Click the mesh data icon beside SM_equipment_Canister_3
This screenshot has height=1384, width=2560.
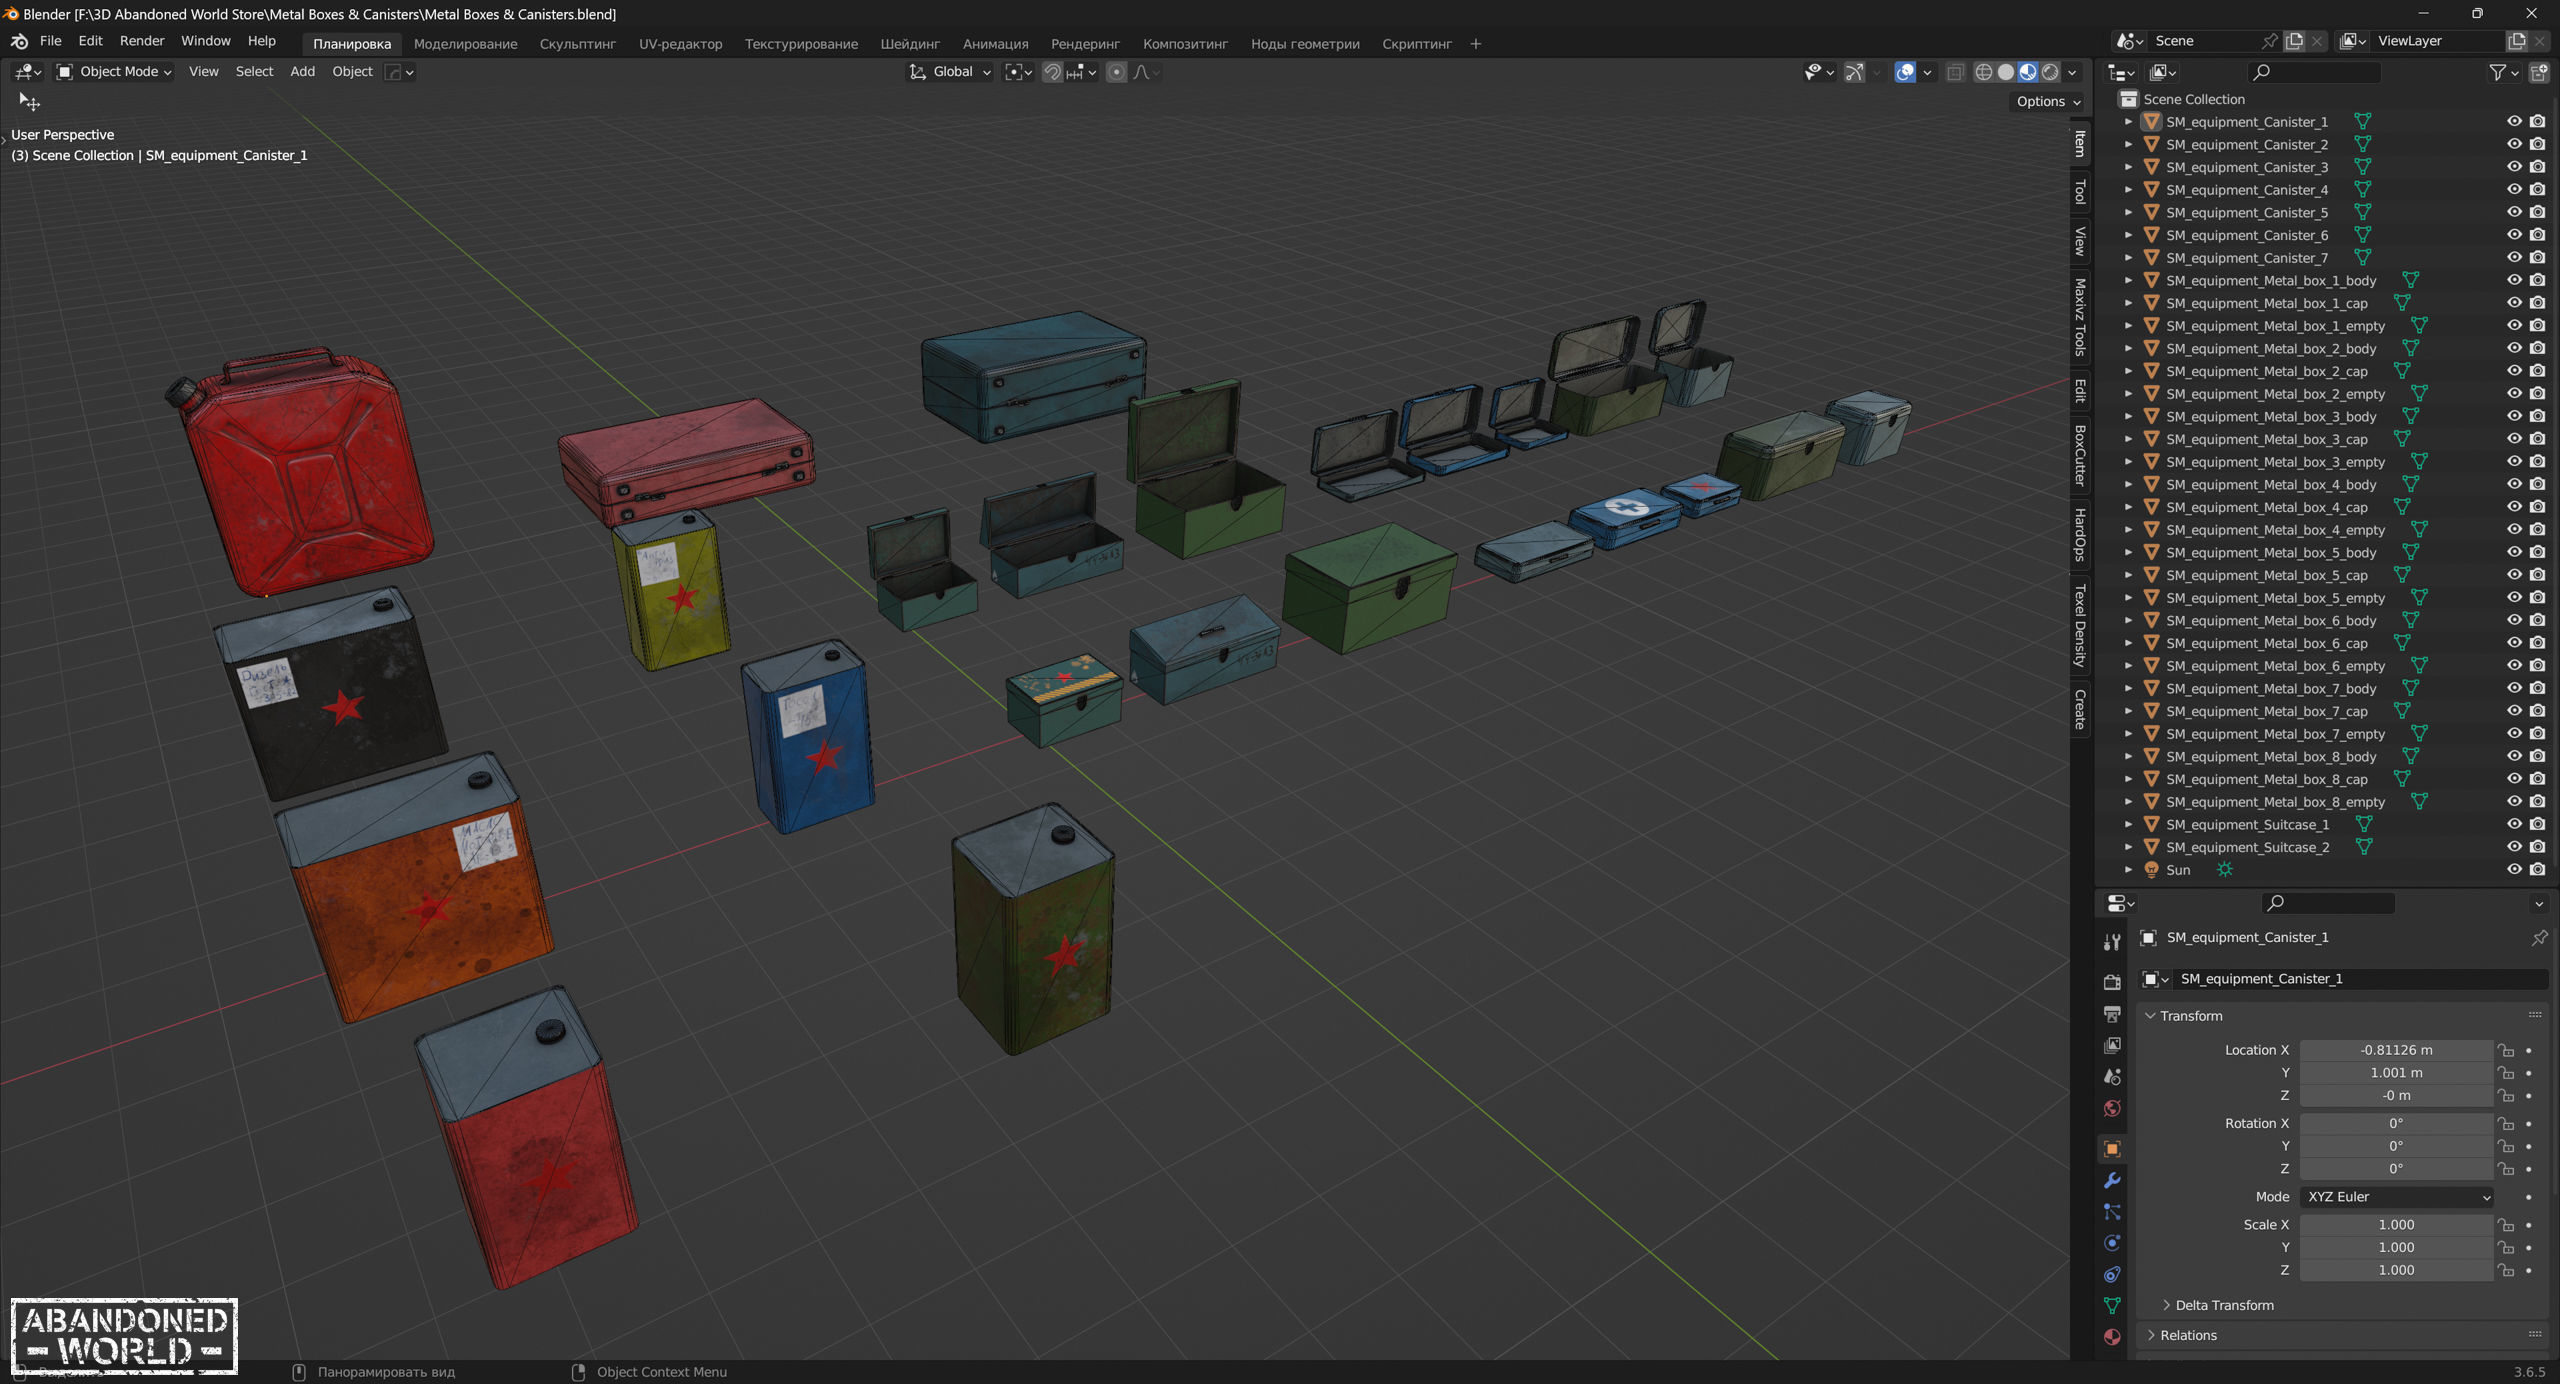point(2363,167)
